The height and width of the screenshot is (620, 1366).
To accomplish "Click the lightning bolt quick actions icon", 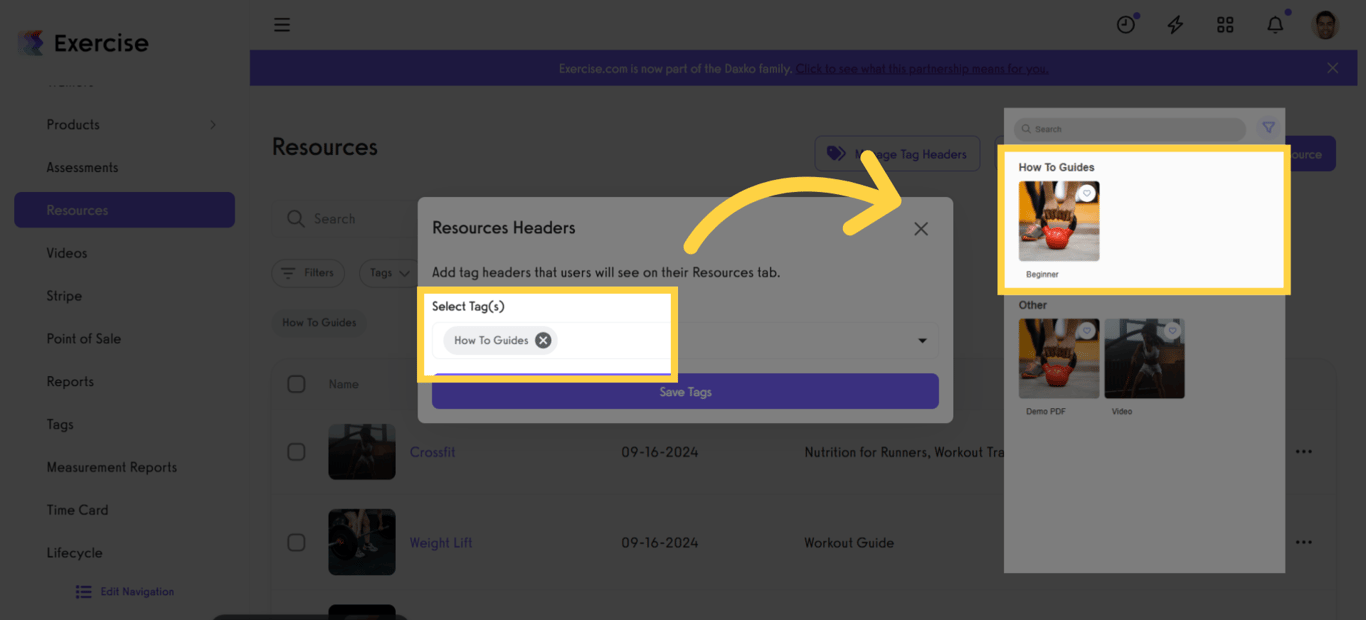I will click(1175, 24).
